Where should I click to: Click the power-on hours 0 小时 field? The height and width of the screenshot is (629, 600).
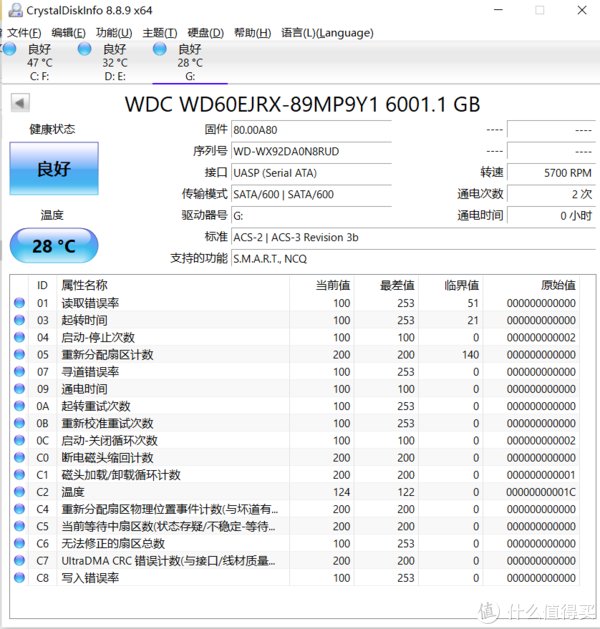click(551, 216)
